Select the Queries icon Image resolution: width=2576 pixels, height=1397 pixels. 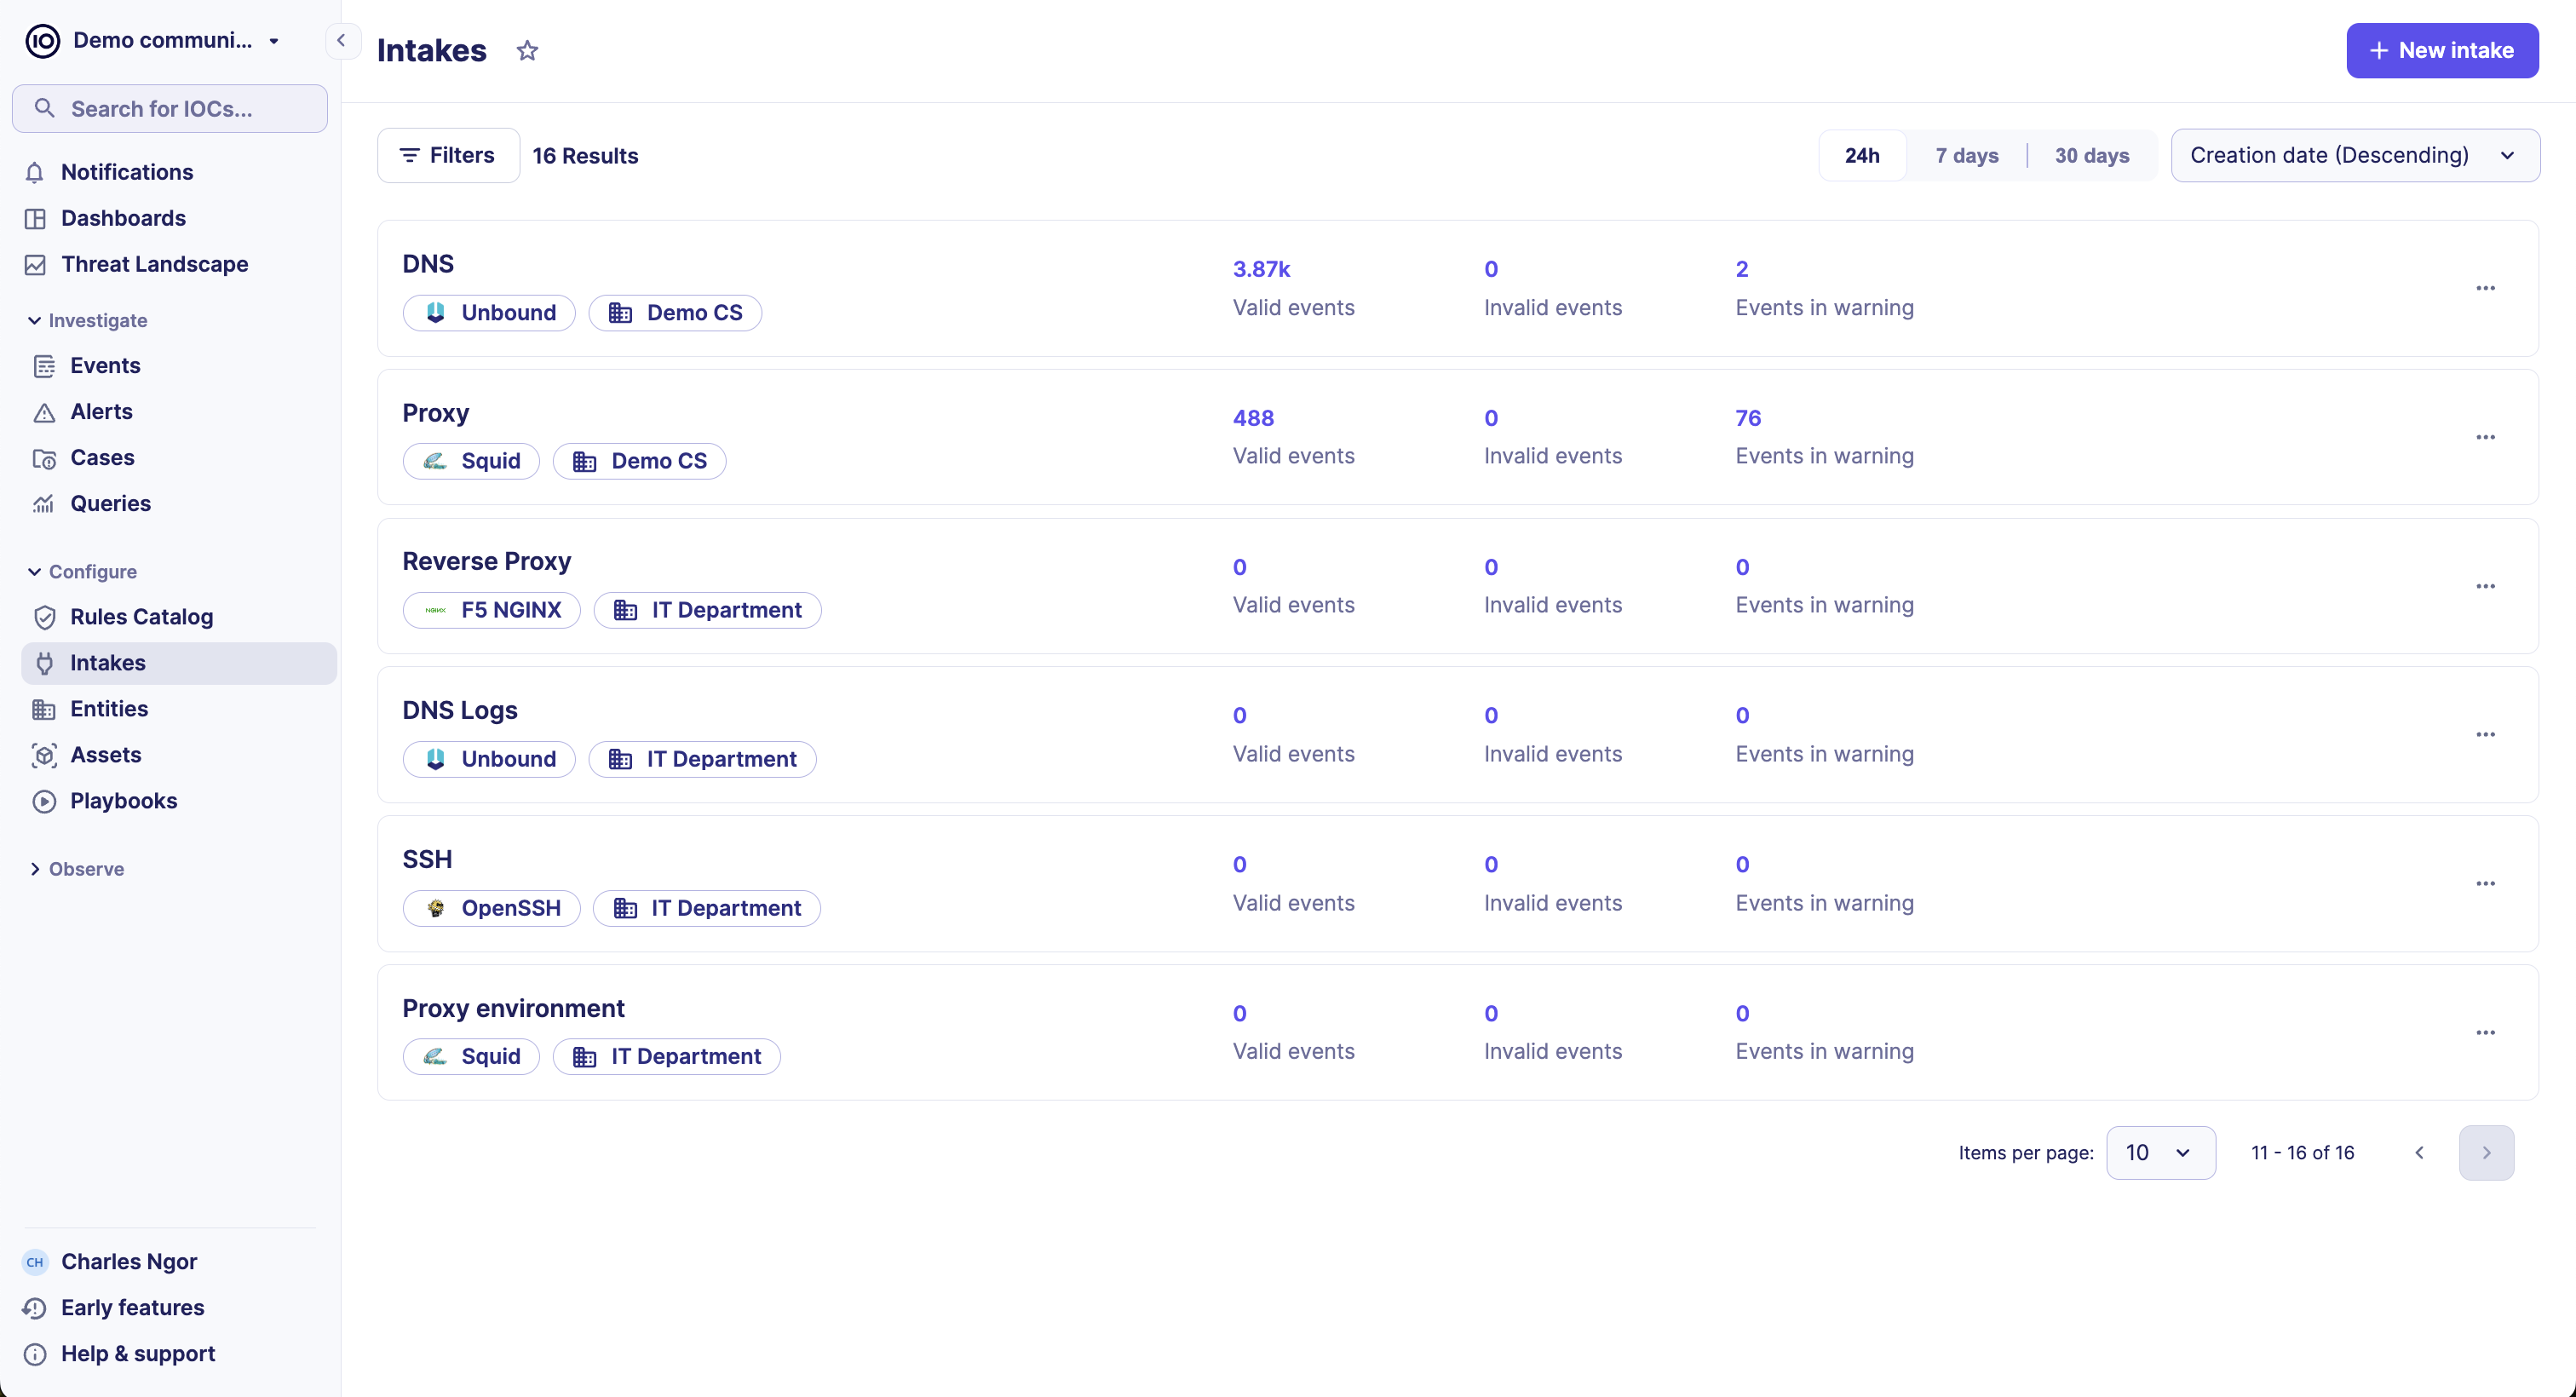click(46, 503)
